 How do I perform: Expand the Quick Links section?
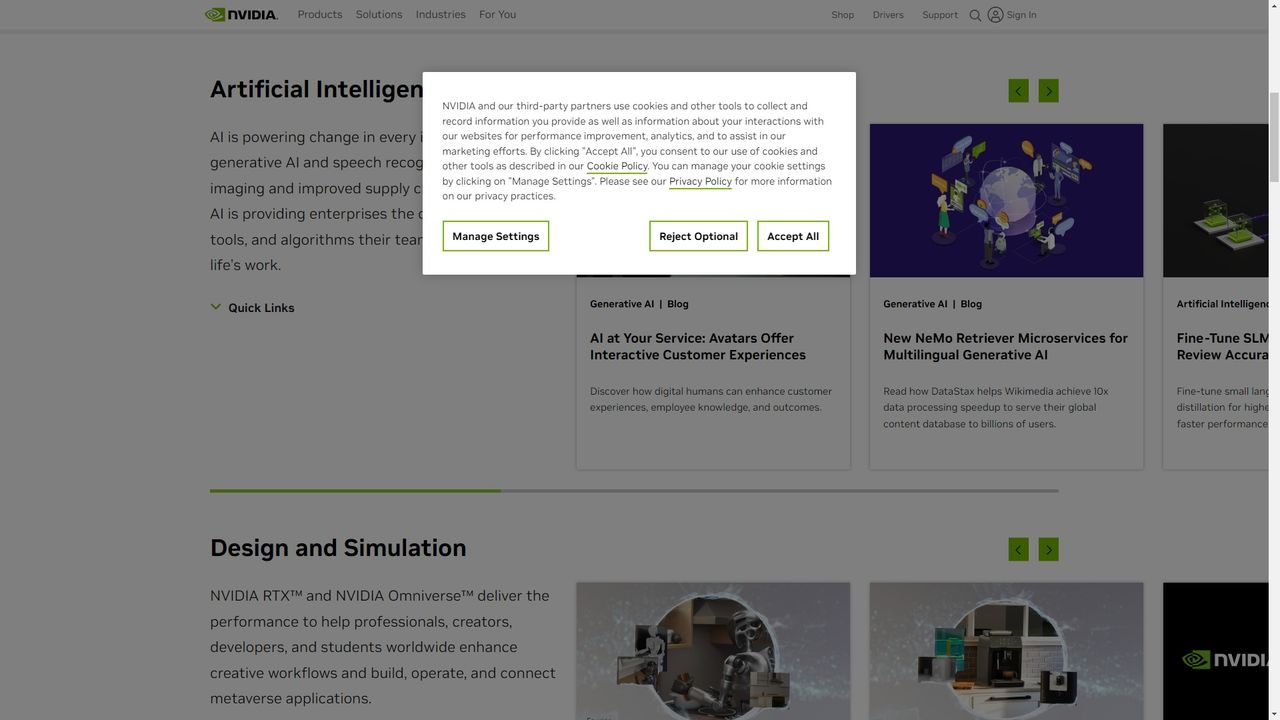coord(252,308)
